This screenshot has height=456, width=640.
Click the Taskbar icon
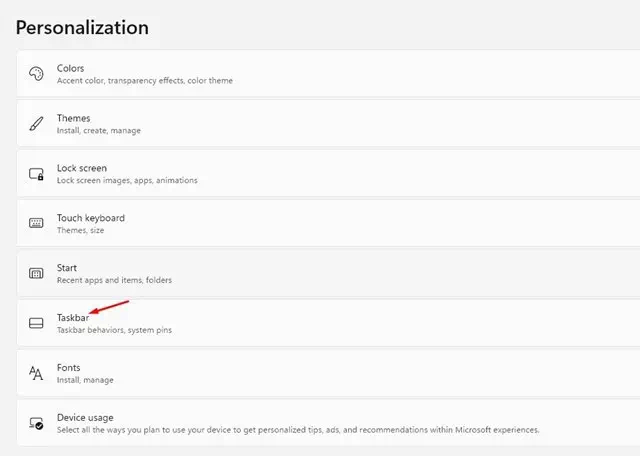[x=36, y=323]
